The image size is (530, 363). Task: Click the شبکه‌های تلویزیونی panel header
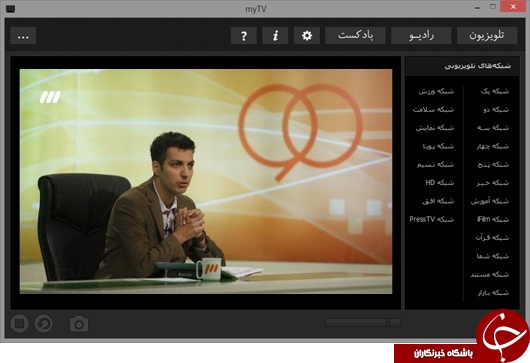coord(462,66)
